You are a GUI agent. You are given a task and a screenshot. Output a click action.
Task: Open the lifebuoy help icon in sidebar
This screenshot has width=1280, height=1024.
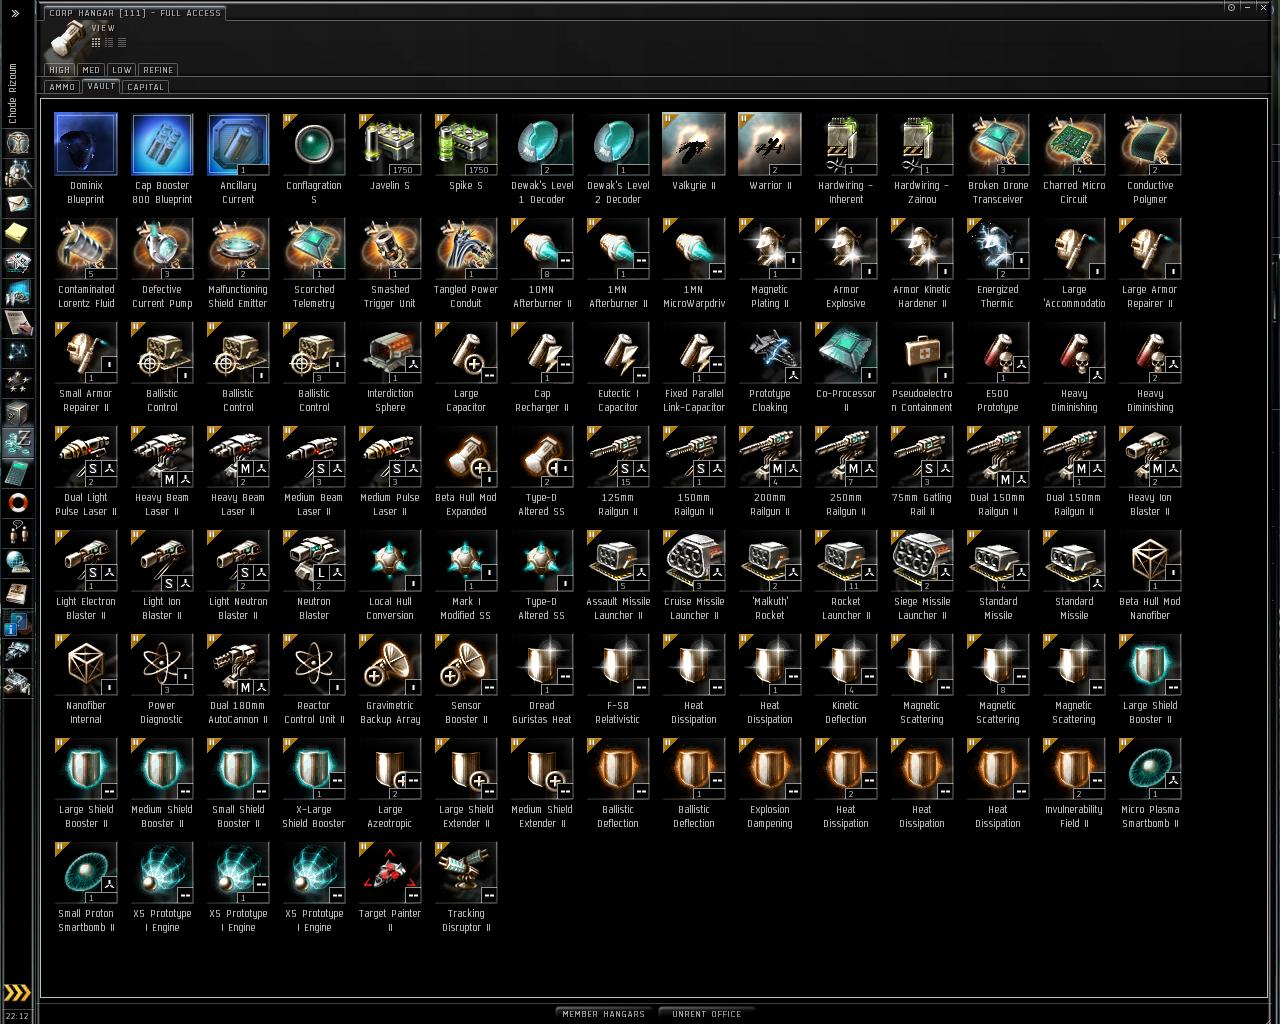click(17, 502)
